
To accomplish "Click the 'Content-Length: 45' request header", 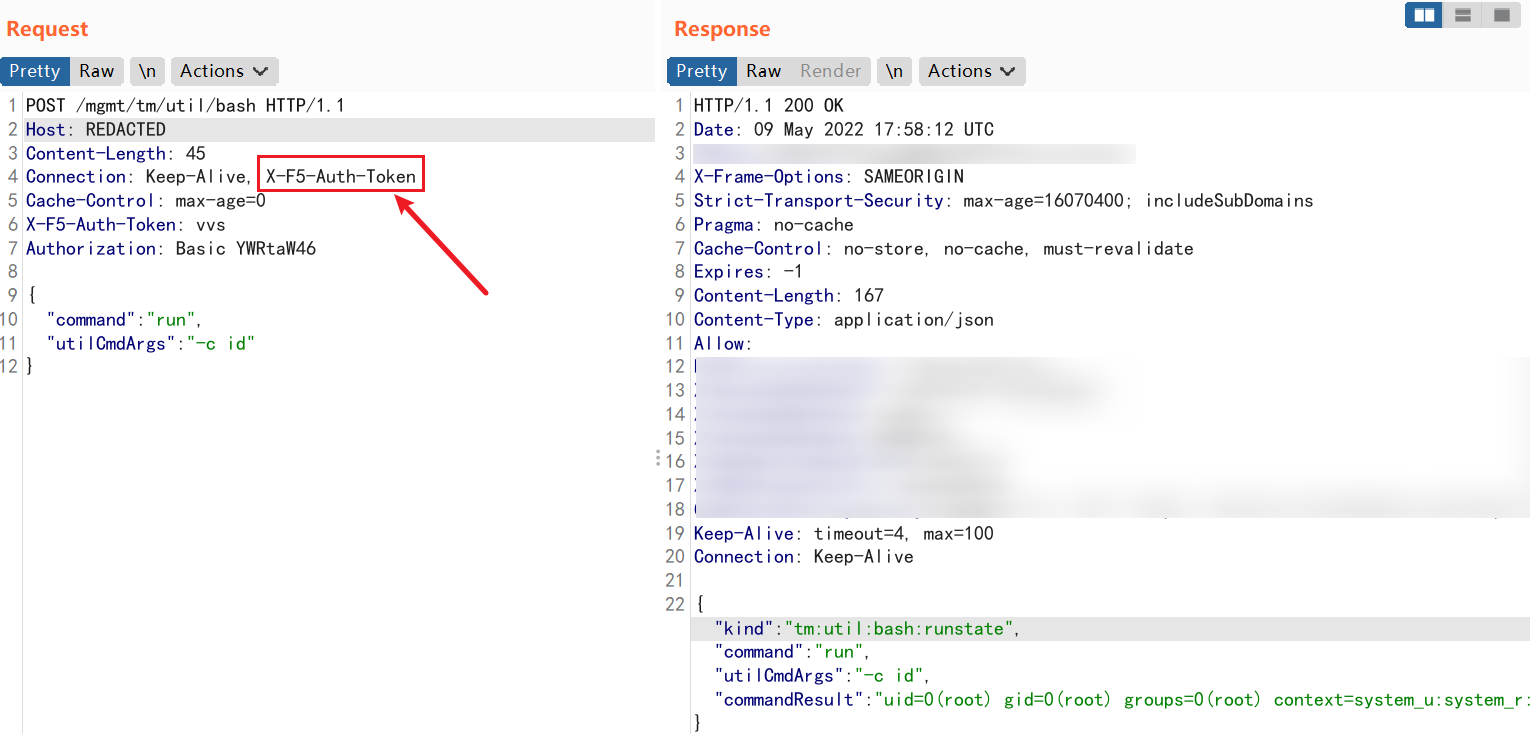I will click(x=116, y=153).
